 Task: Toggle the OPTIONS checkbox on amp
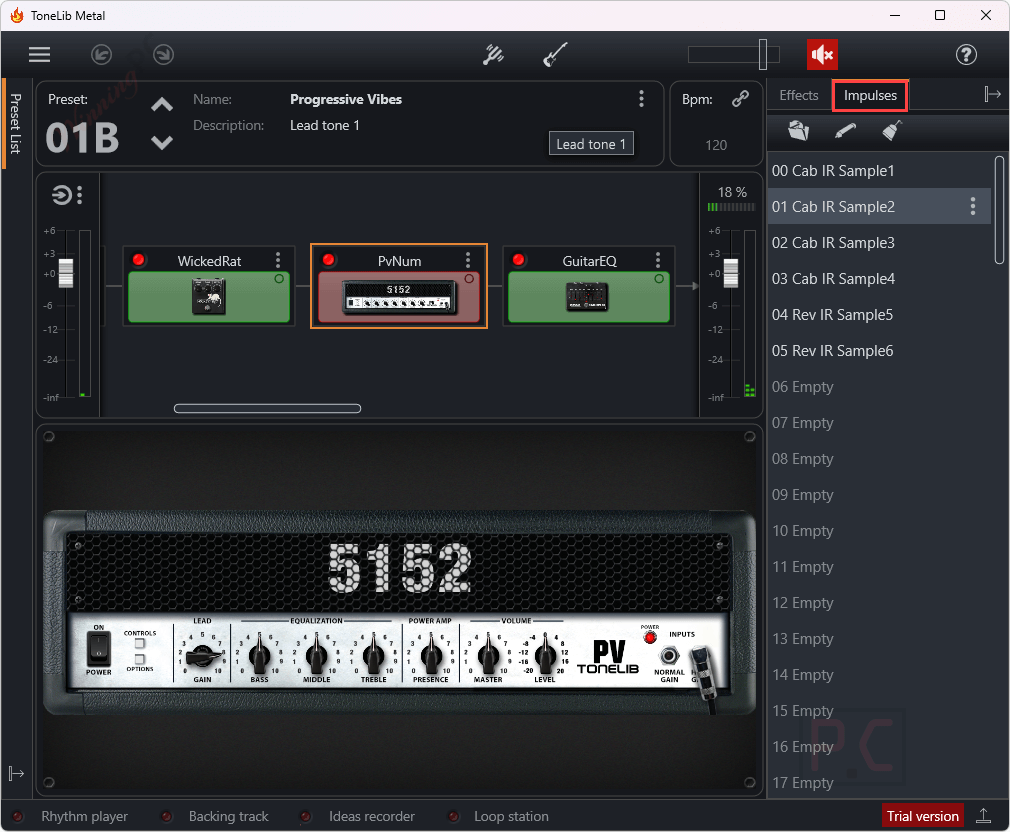point(140,659)
